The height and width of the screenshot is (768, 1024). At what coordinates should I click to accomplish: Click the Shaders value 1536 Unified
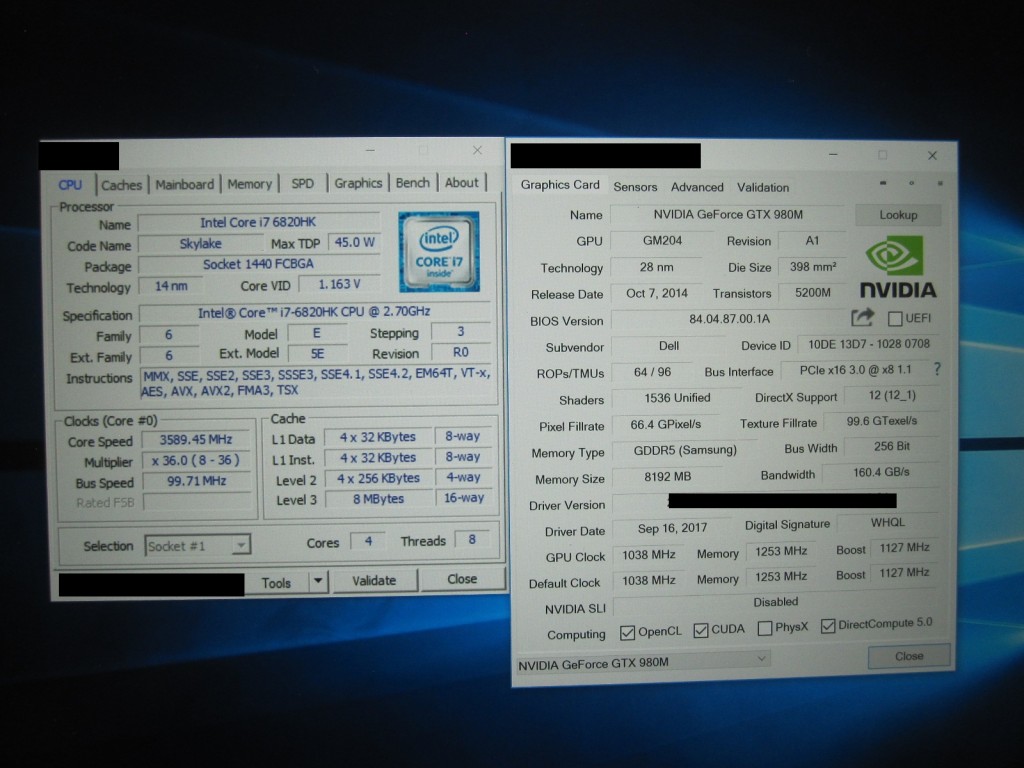677,398
